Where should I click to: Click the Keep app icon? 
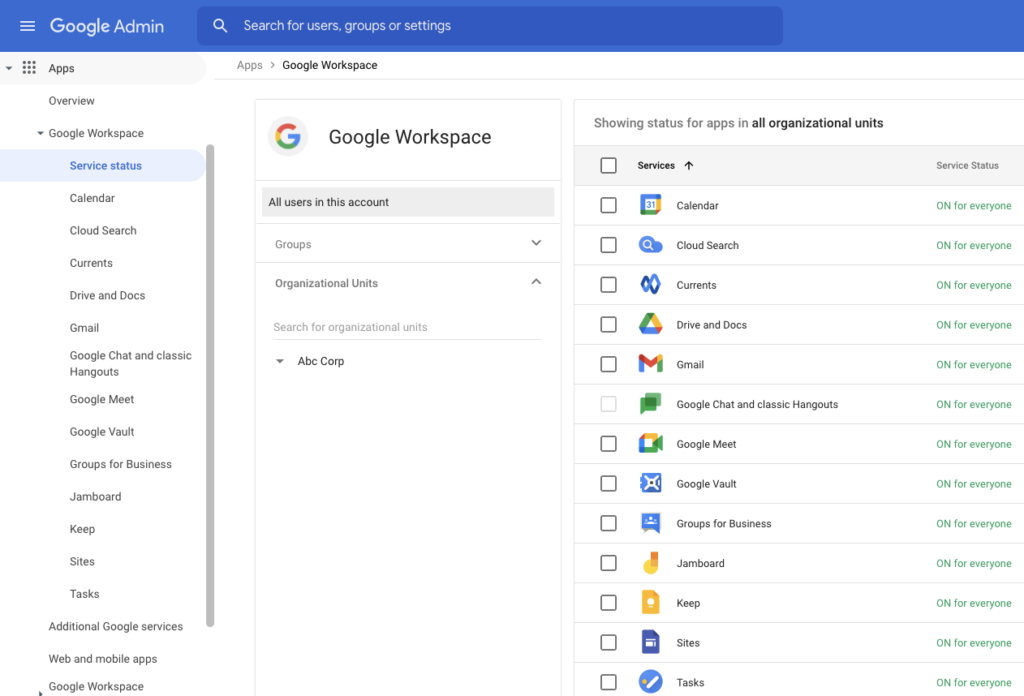tap(650, 603)
